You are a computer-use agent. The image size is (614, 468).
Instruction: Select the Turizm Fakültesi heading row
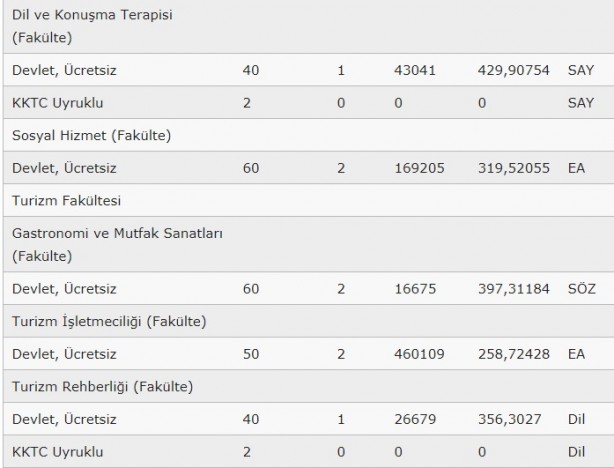tap(309, 201)
